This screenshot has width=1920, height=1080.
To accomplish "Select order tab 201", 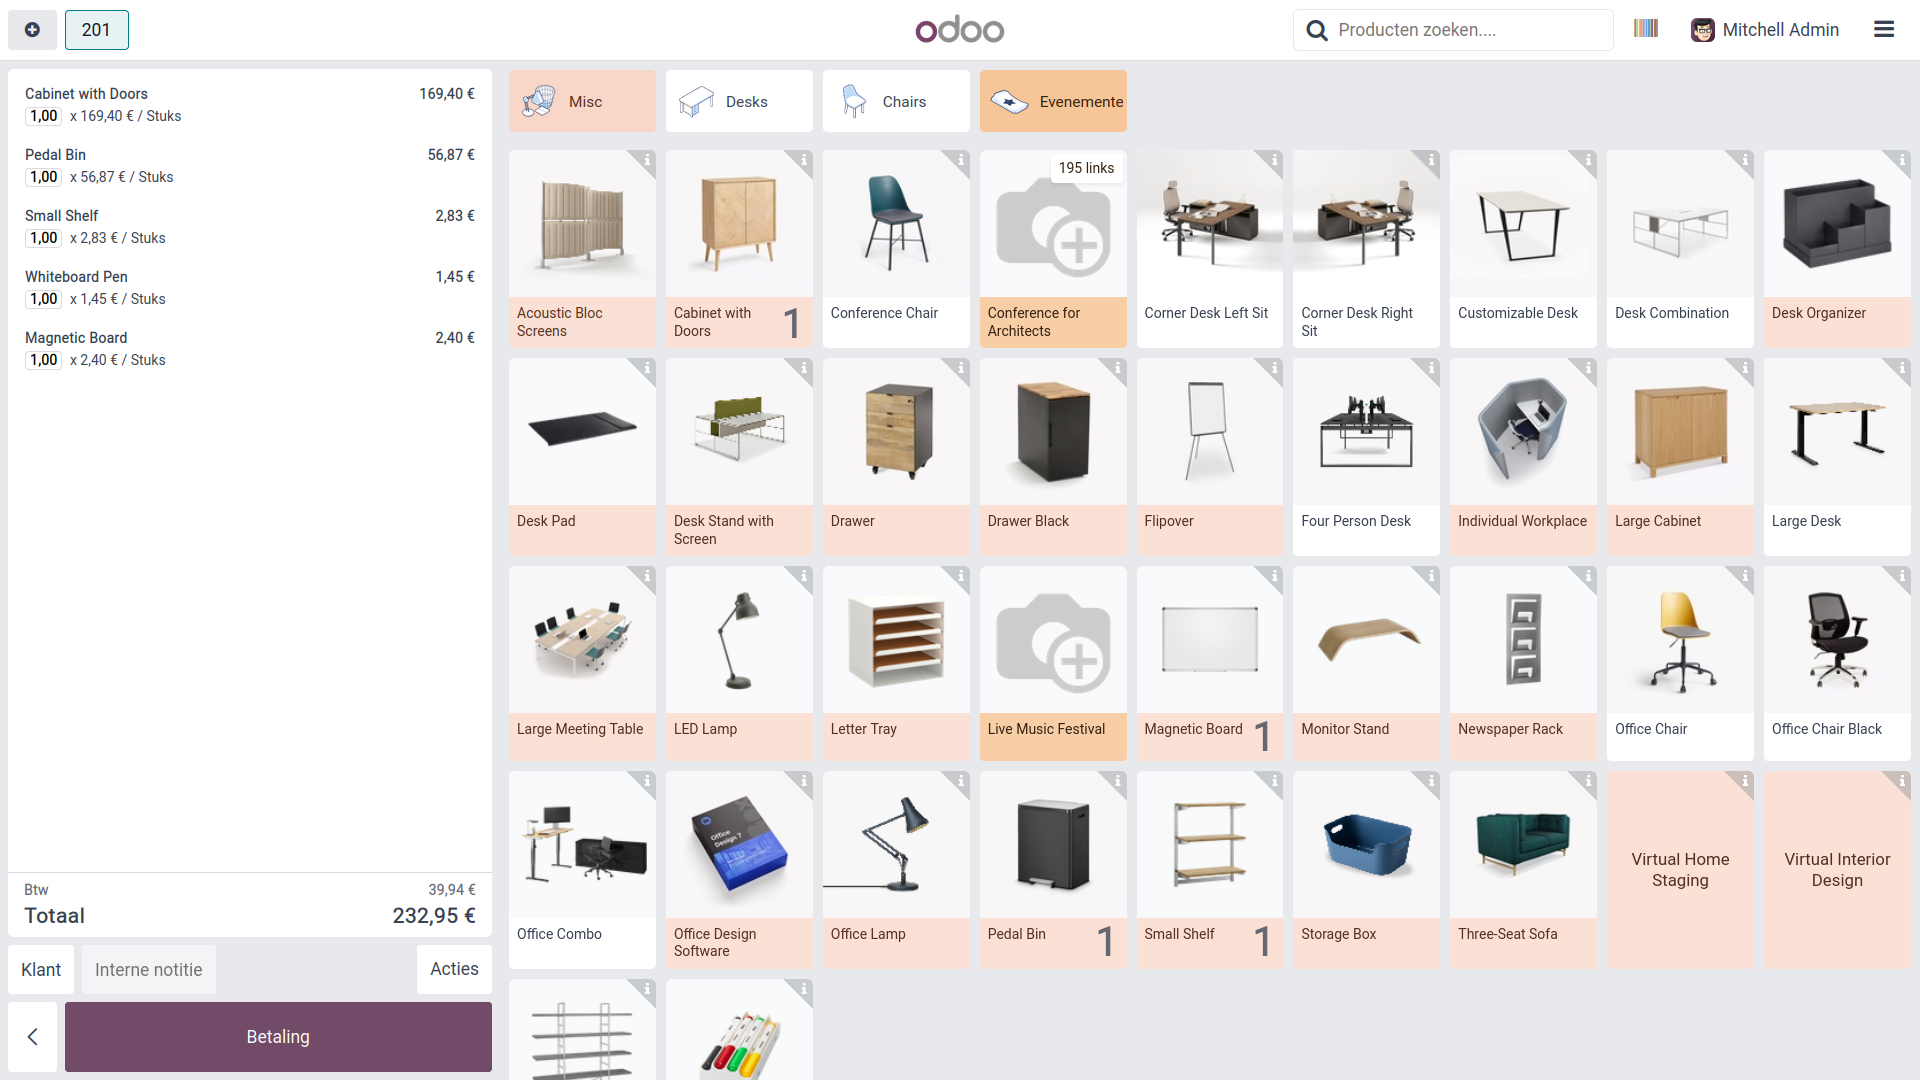I will pyautogui.click(x=96, y=30).
